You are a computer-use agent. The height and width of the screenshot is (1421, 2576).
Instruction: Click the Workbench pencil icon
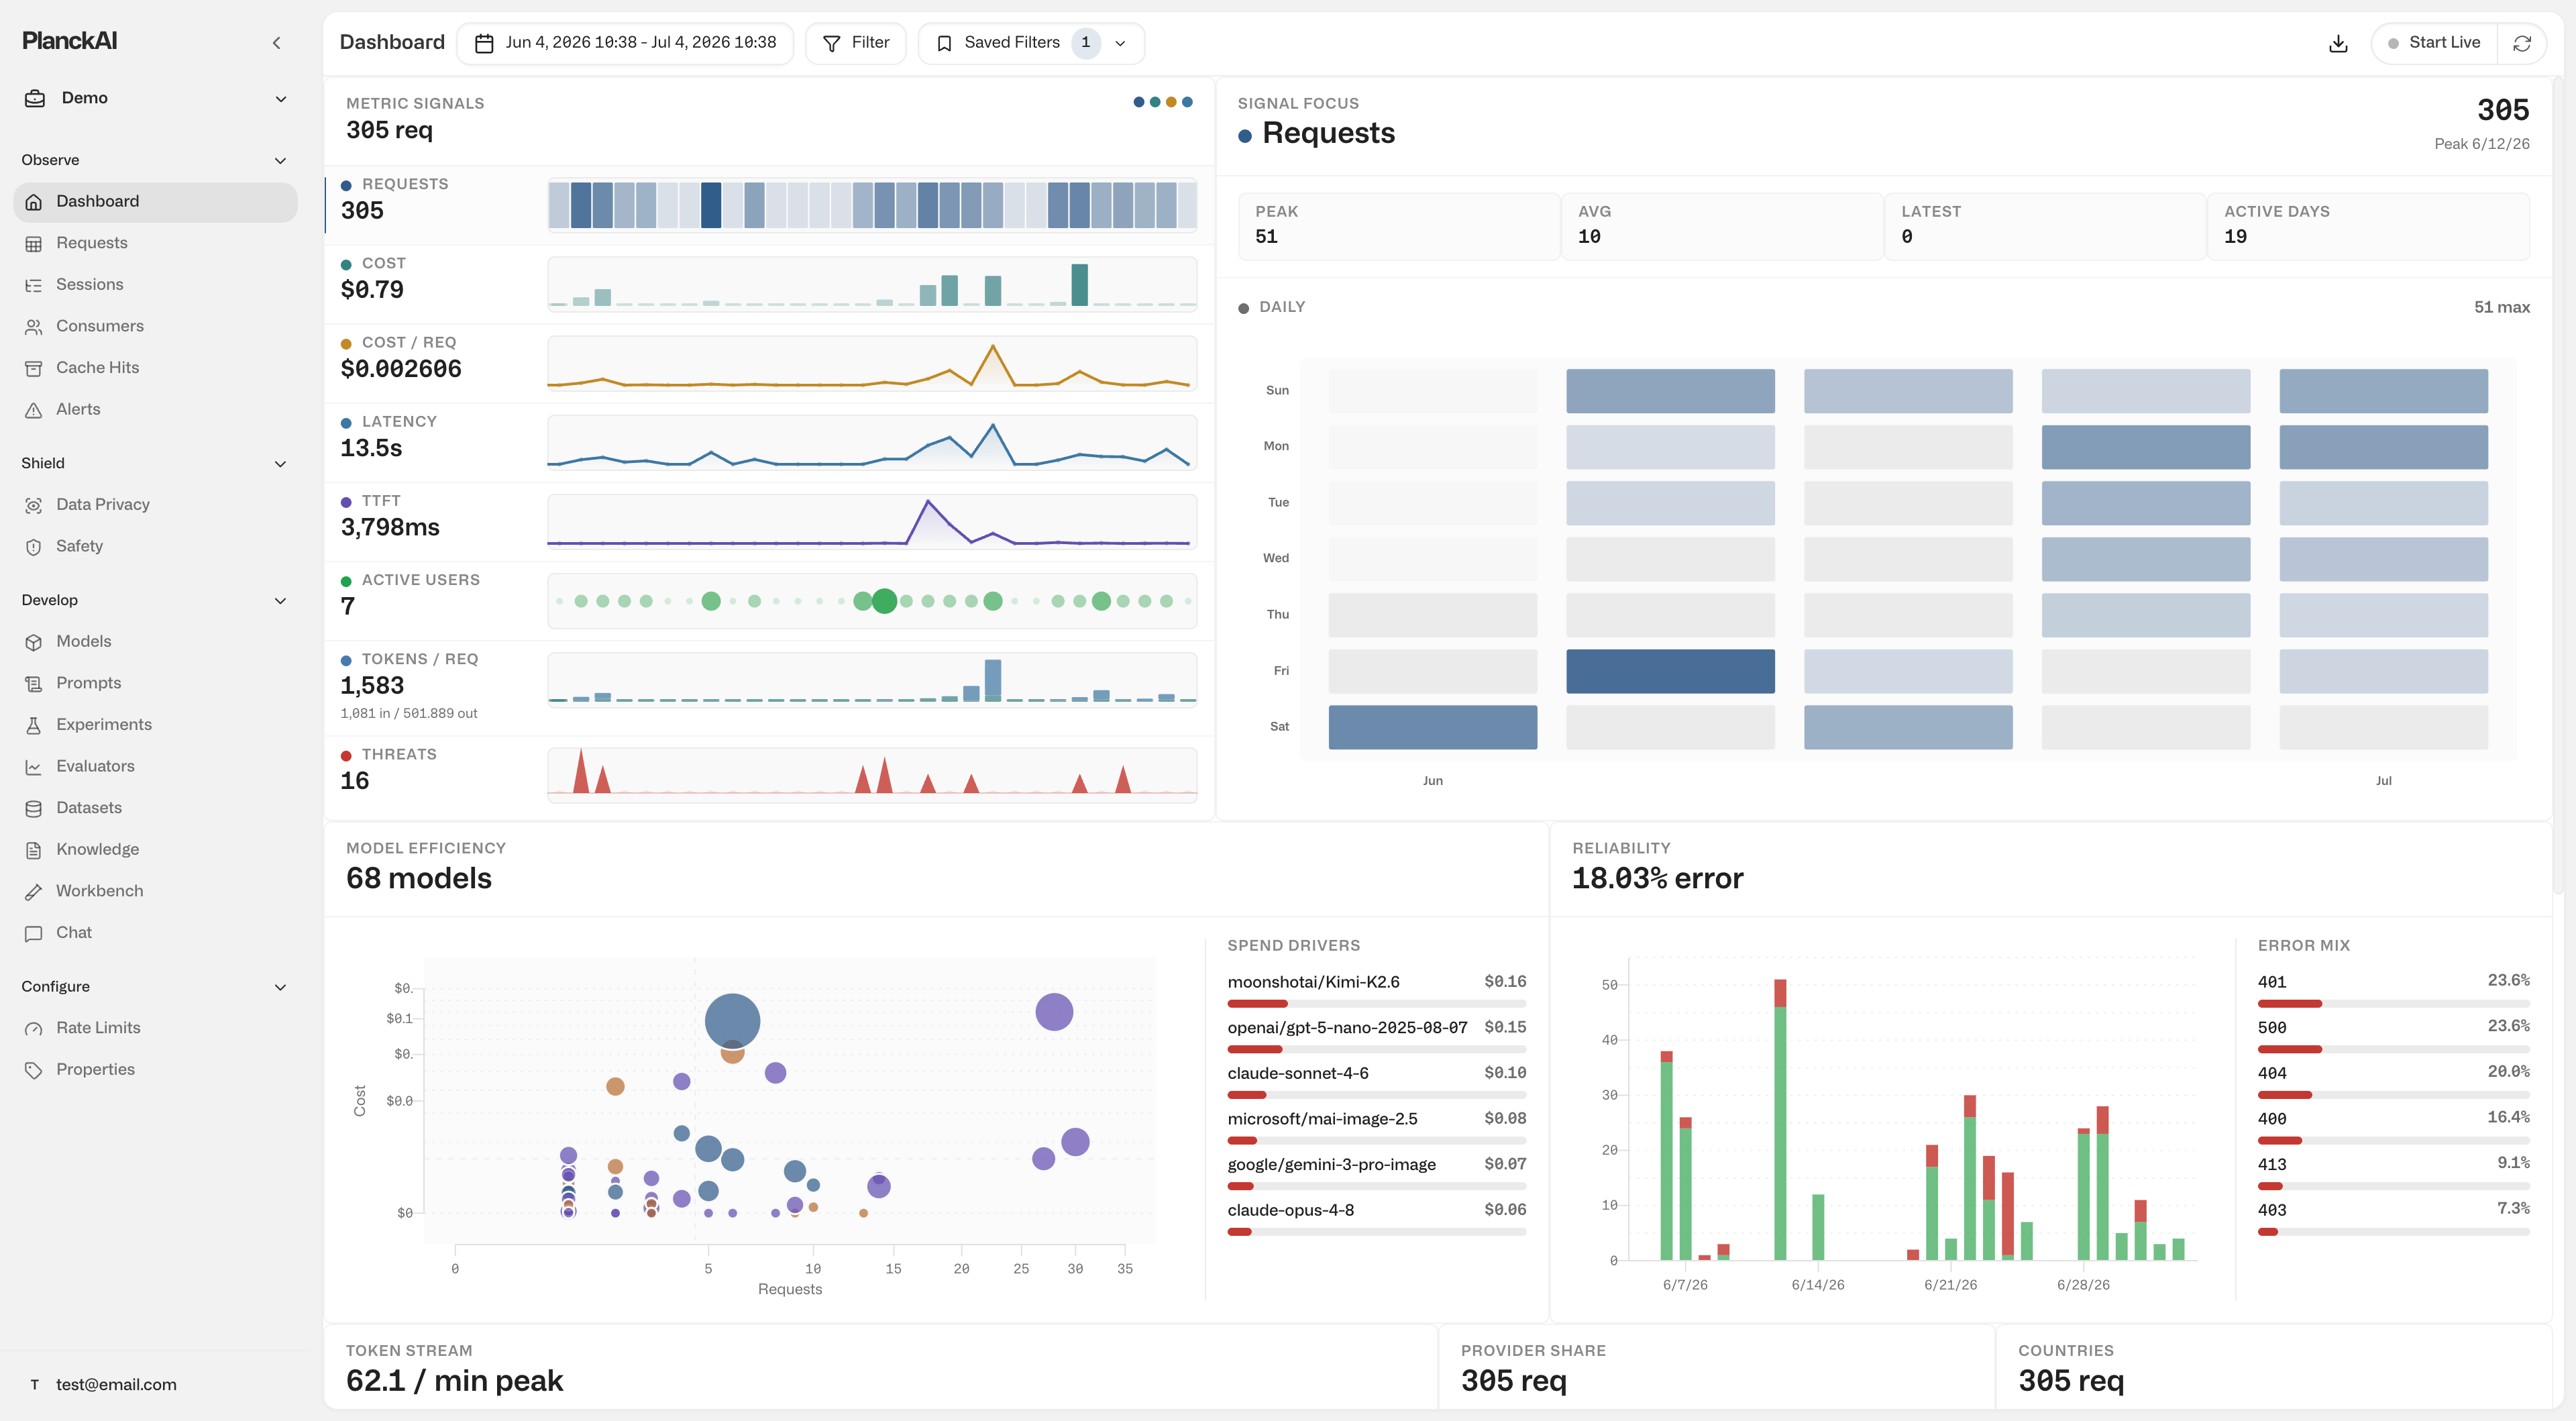click(x=34, y=891)
